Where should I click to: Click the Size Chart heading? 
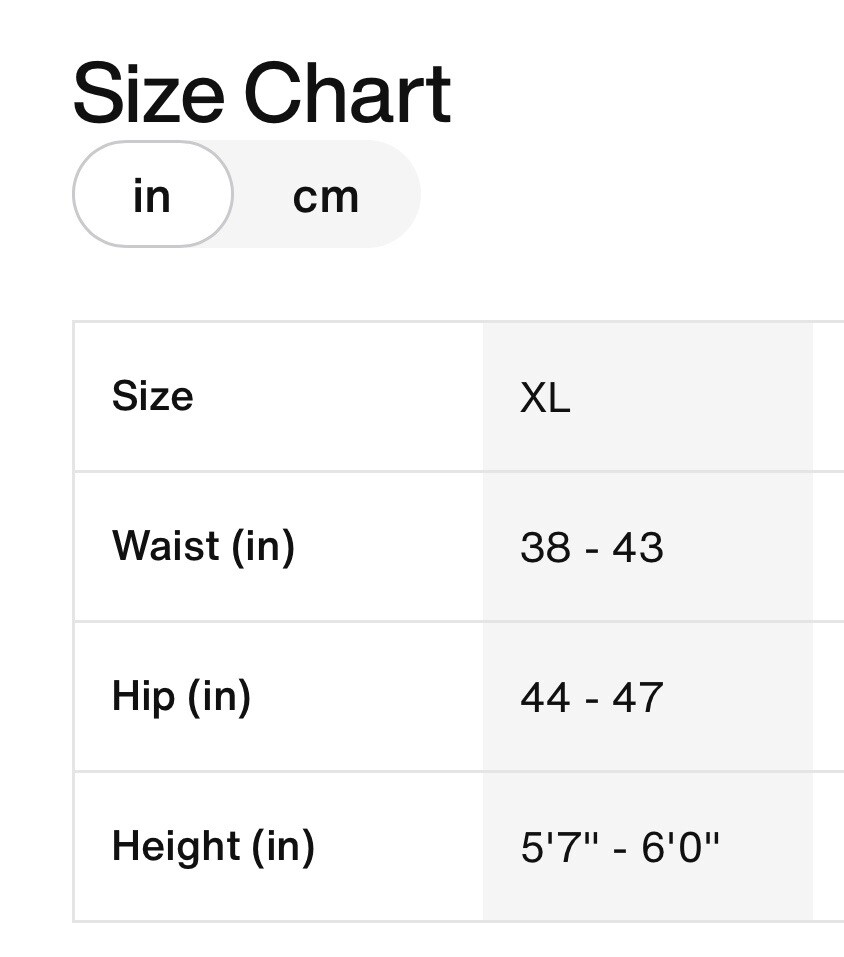coord(264,93)
